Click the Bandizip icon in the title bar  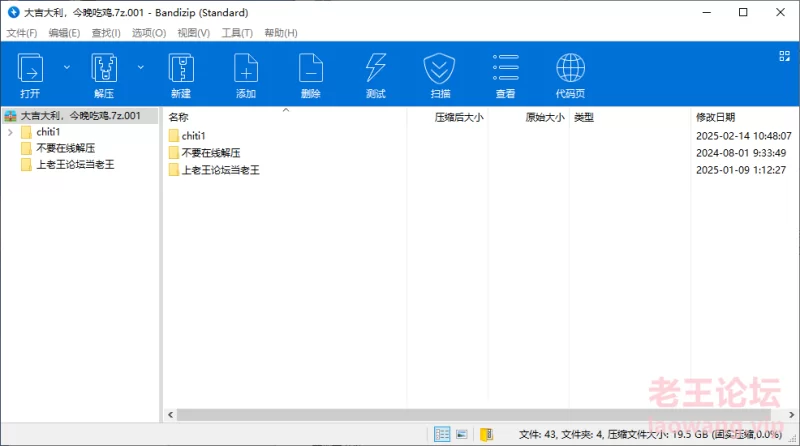point(14,12)
